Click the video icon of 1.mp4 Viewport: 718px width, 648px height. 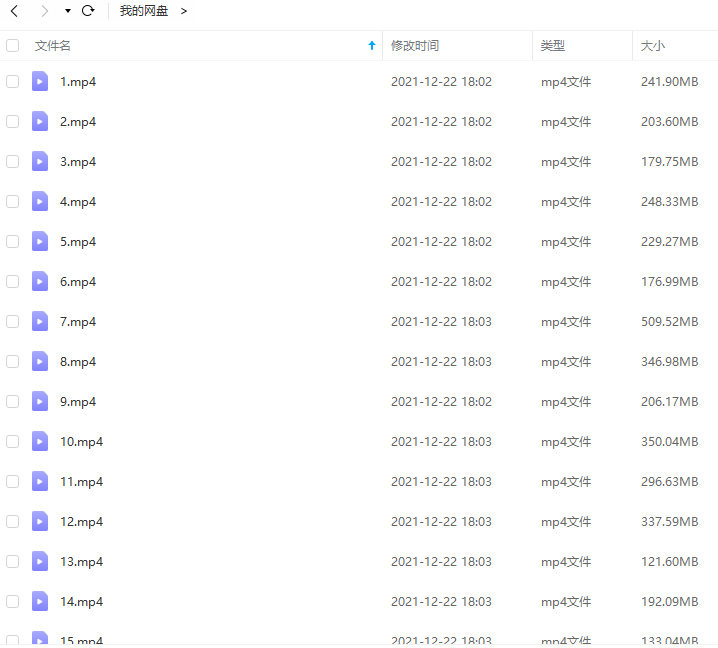(40, 81)
